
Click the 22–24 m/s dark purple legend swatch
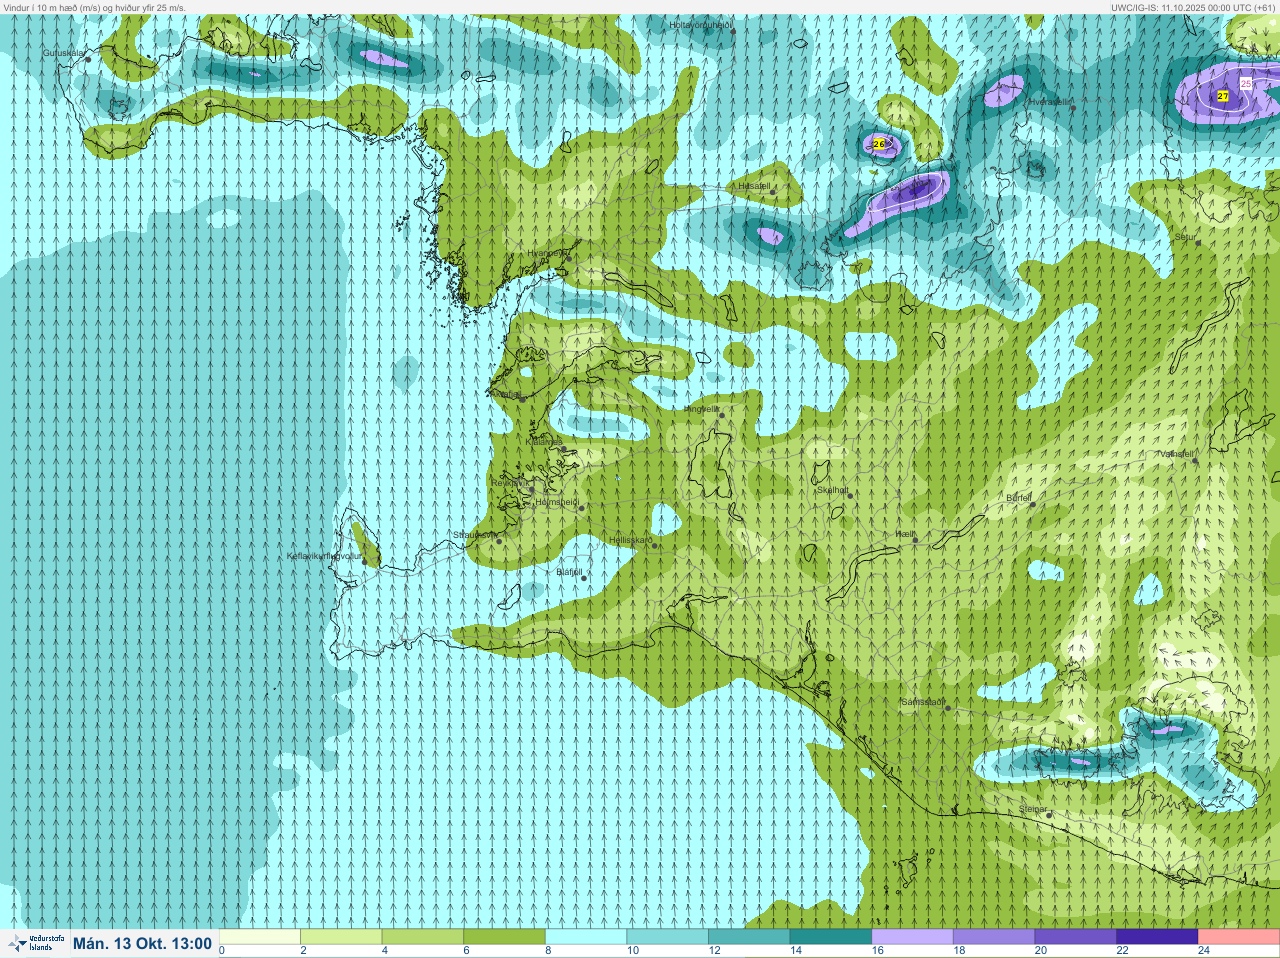point(1157,937)
